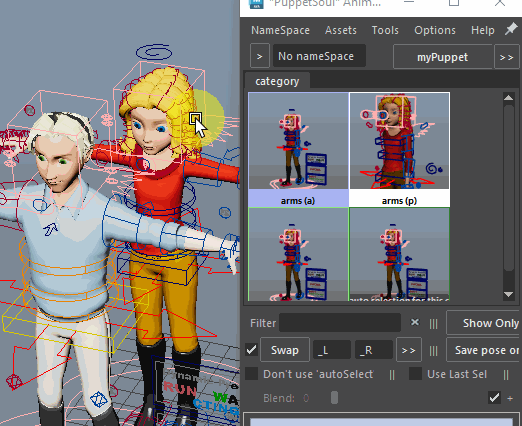The width and height of the screenshot is (522, 426).
Task: Click the blue up-arrow control on boy's shirt
Action: [x=50, y=229]
